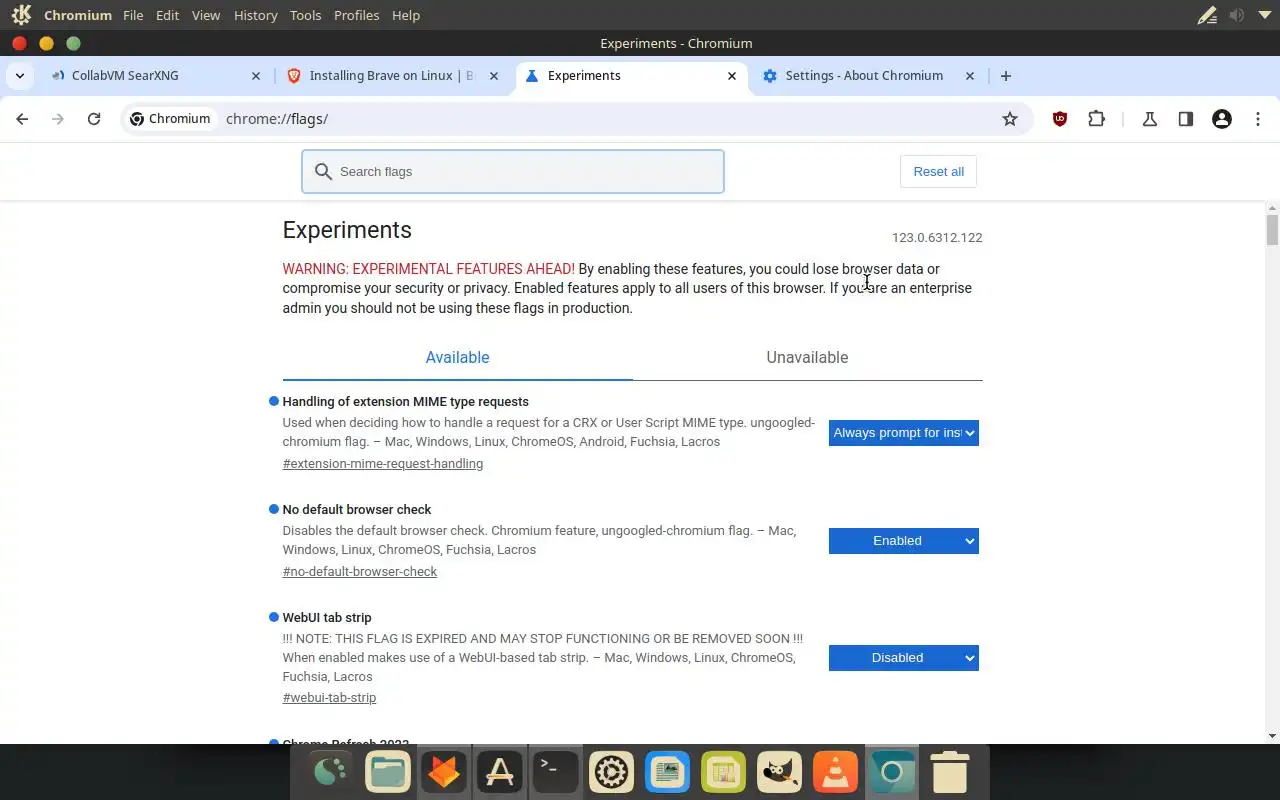Viewport: 1280px width, 800px height.
Task: Open the Extensions puzzle-piece menu
Action: click(1097, 119)
